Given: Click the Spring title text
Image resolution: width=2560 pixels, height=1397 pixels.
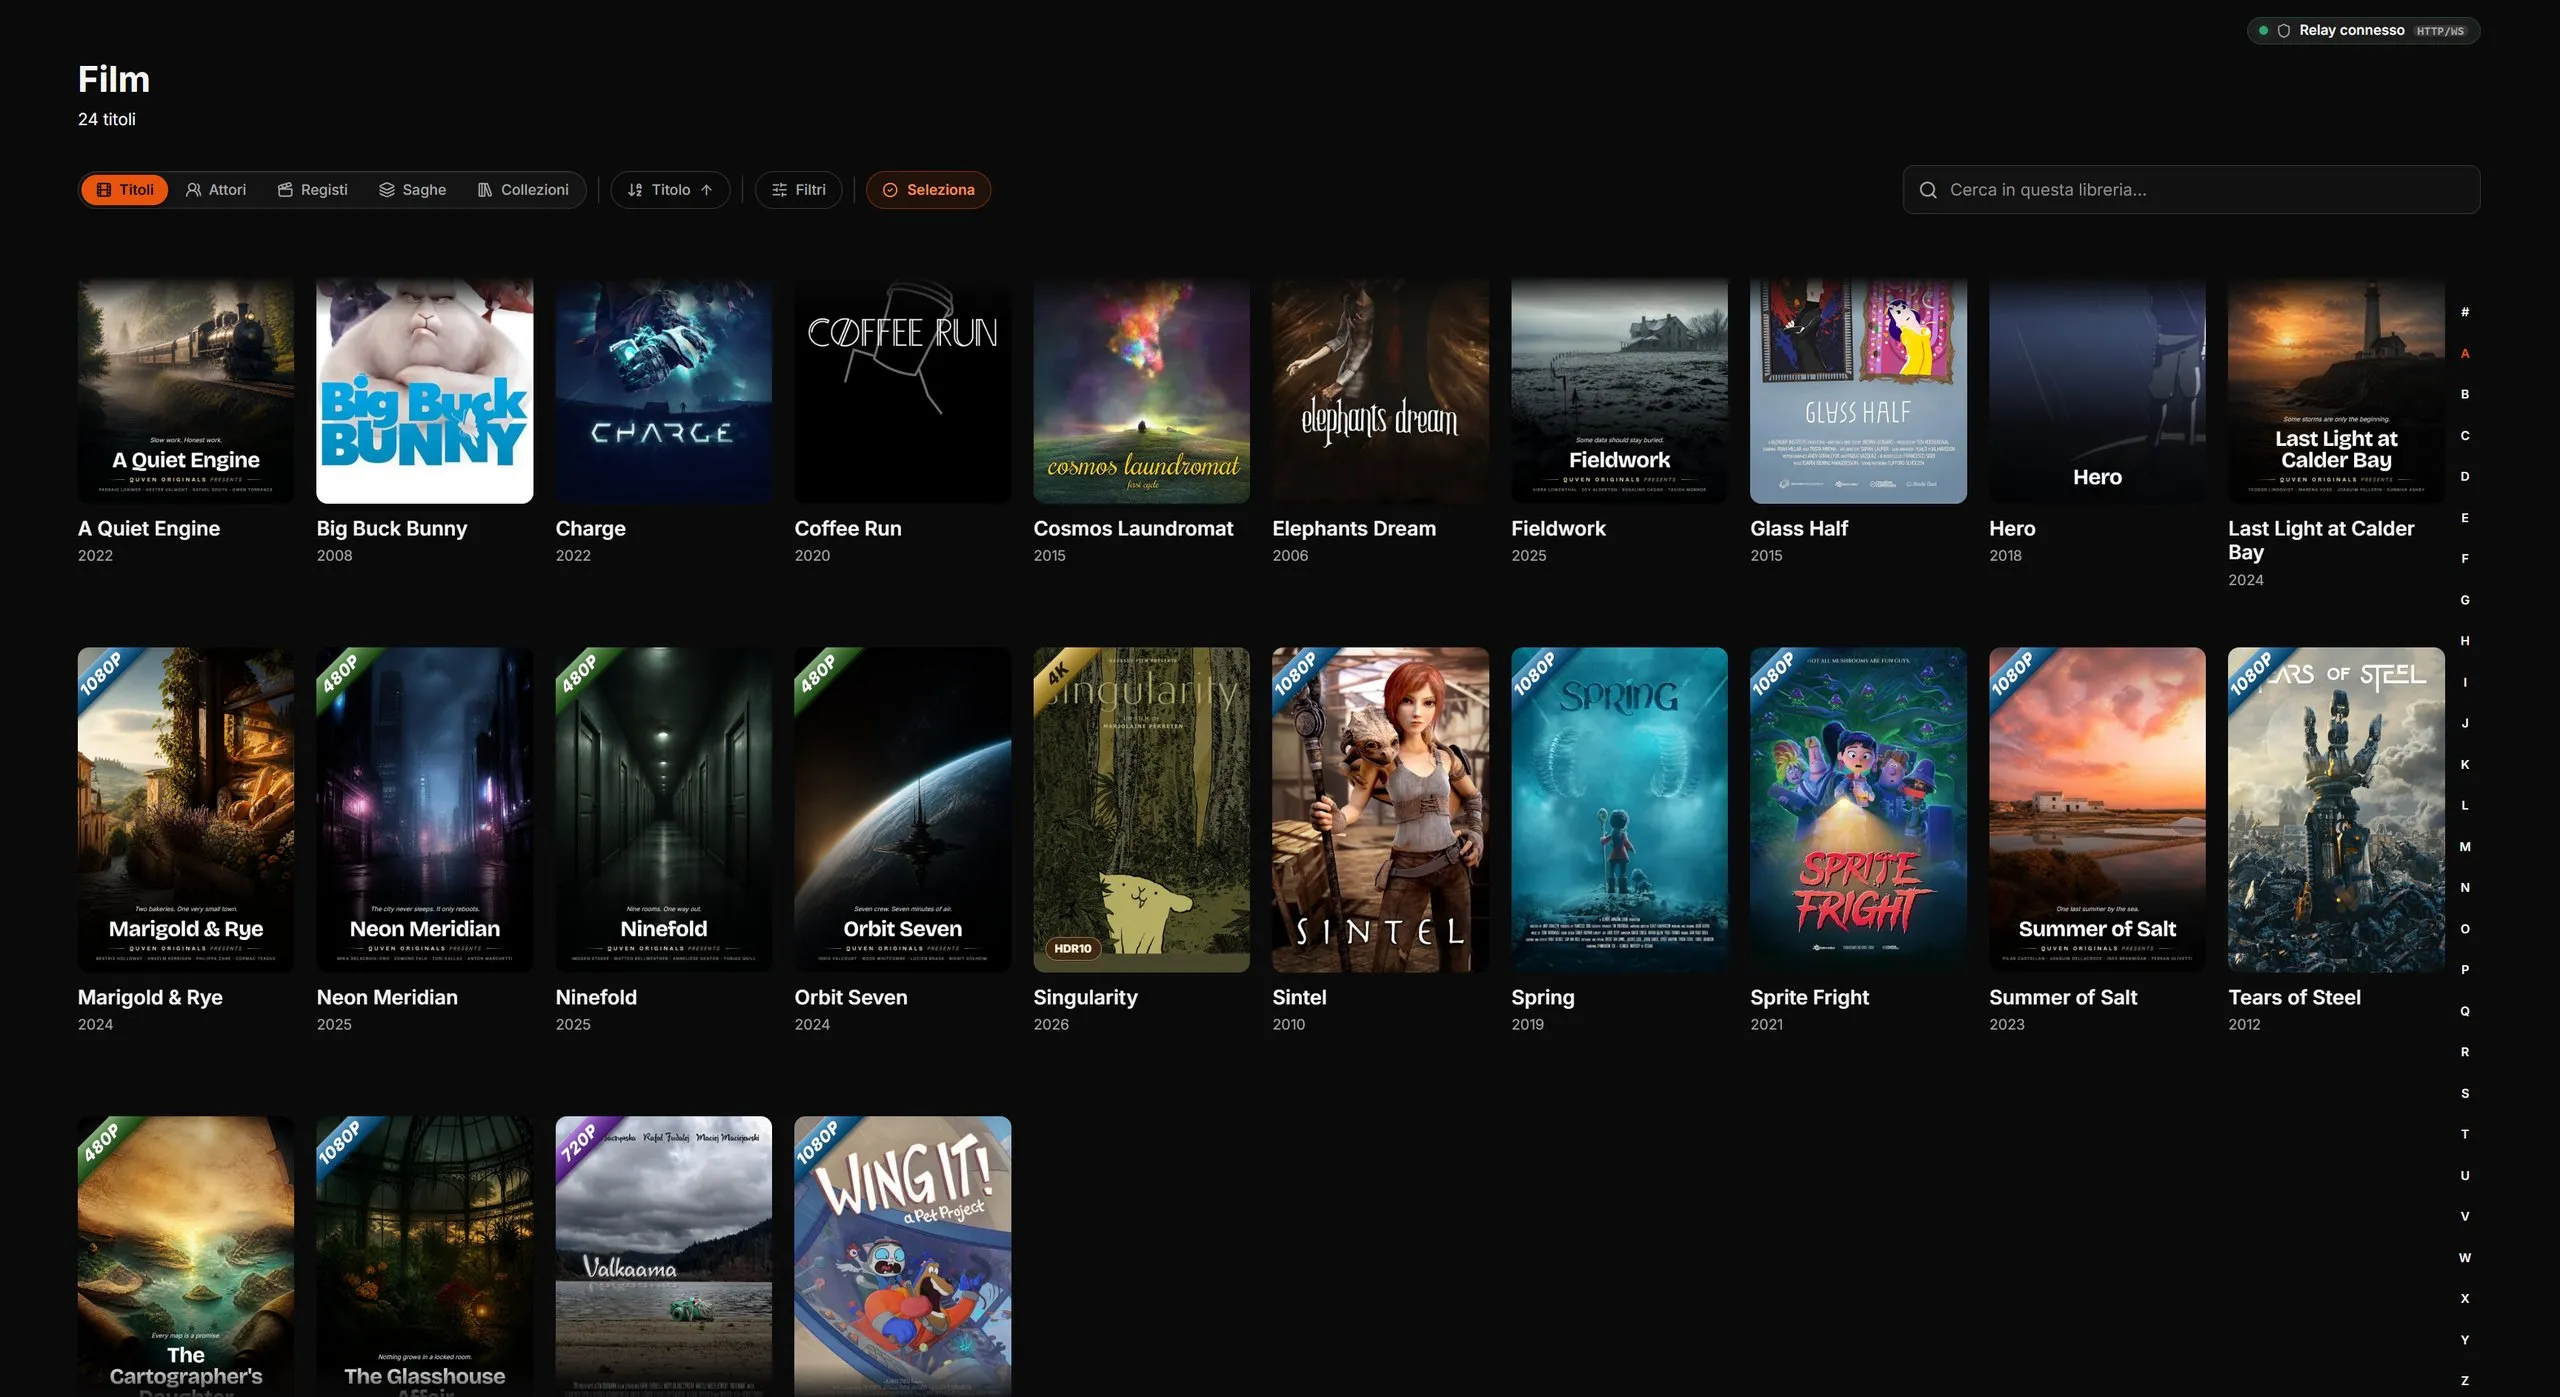Looking at the screenshot, I should 1542,998.
